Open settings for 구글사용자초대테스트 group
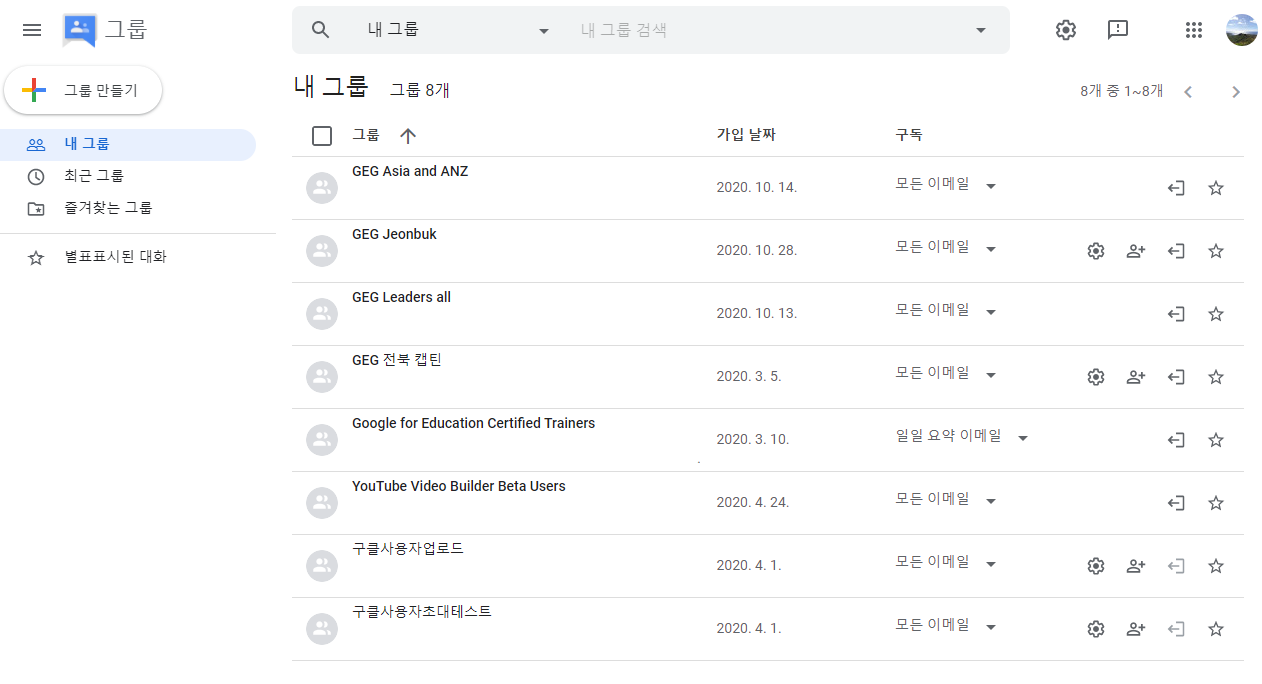 [x=1096, y=629]
